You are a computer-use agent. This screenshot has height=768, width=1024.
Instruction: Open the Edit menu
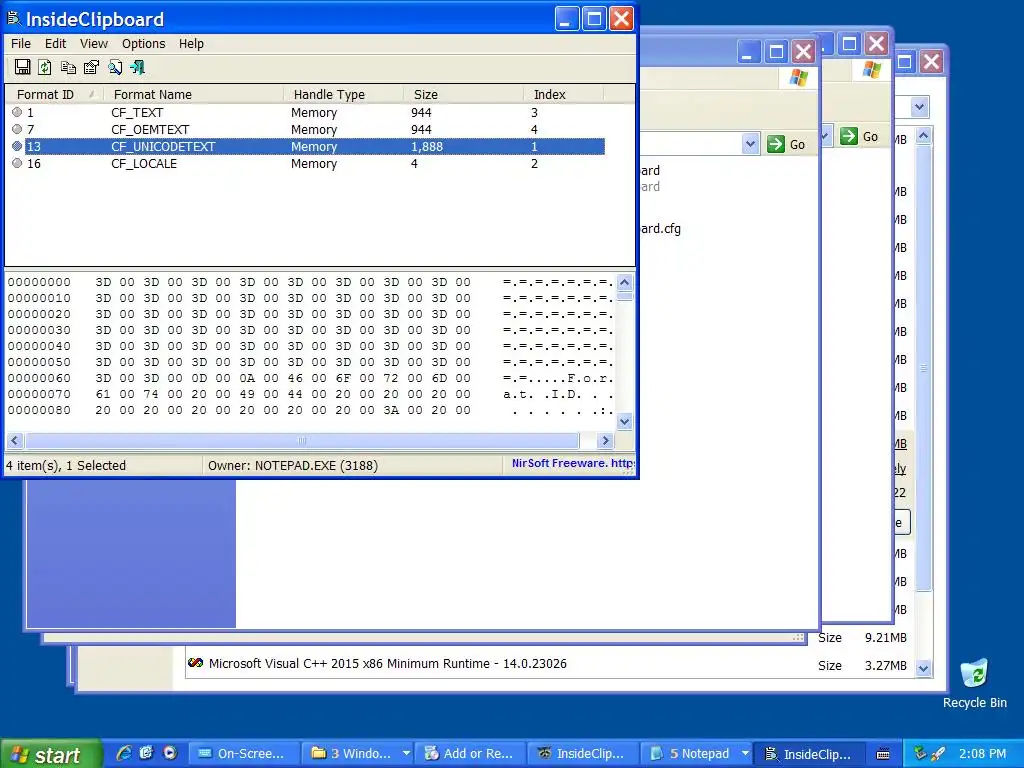coord(56,44)
